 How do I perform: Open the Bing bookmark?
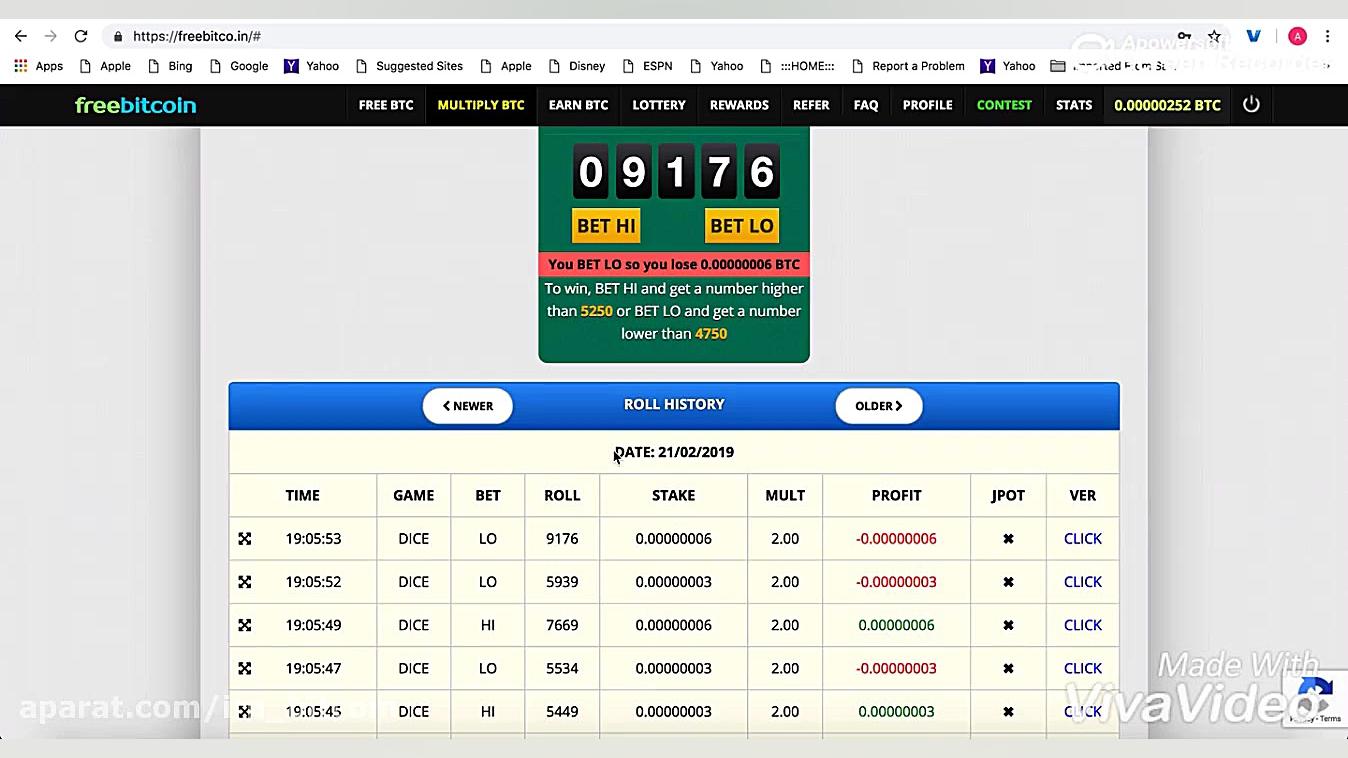point(169,66)
